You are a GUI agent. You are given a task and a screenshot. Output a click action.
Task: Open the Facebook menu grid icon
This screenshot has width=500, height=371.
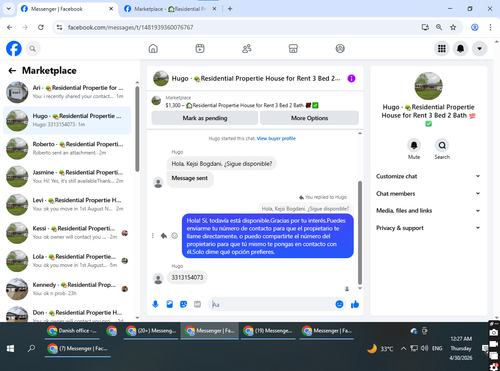442,49
